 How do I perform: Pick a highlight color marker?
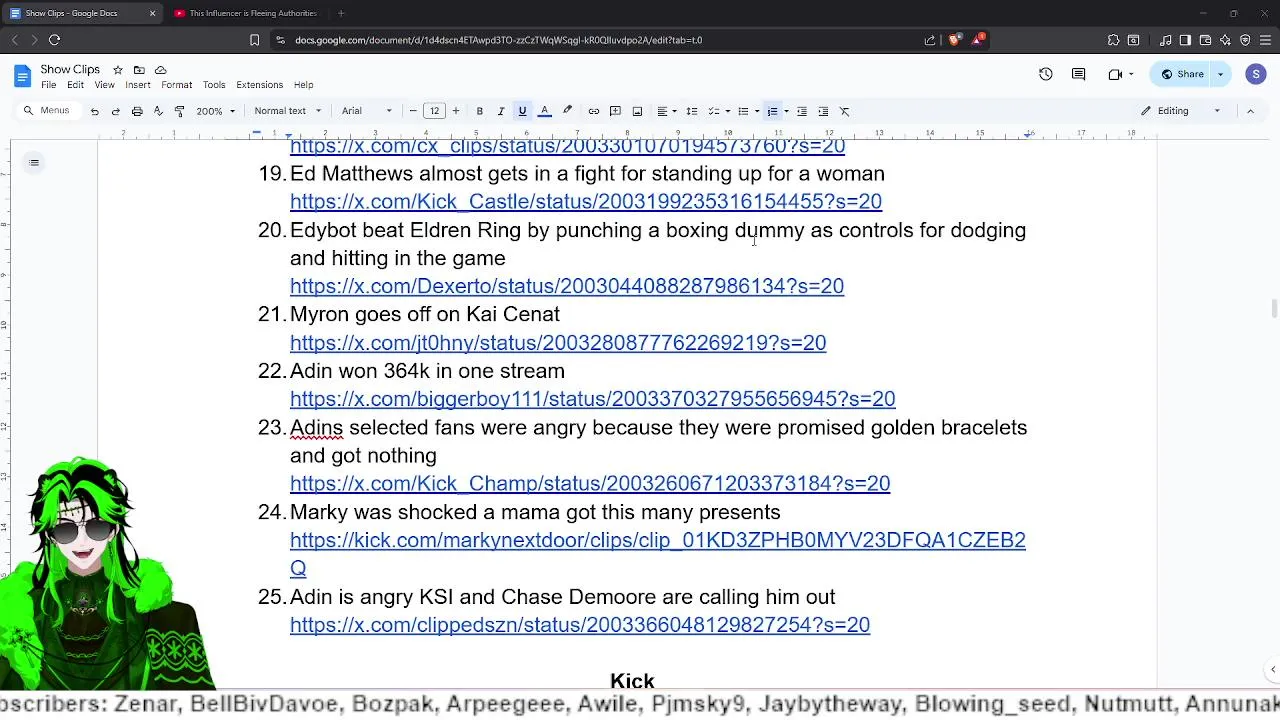[567, 111]
